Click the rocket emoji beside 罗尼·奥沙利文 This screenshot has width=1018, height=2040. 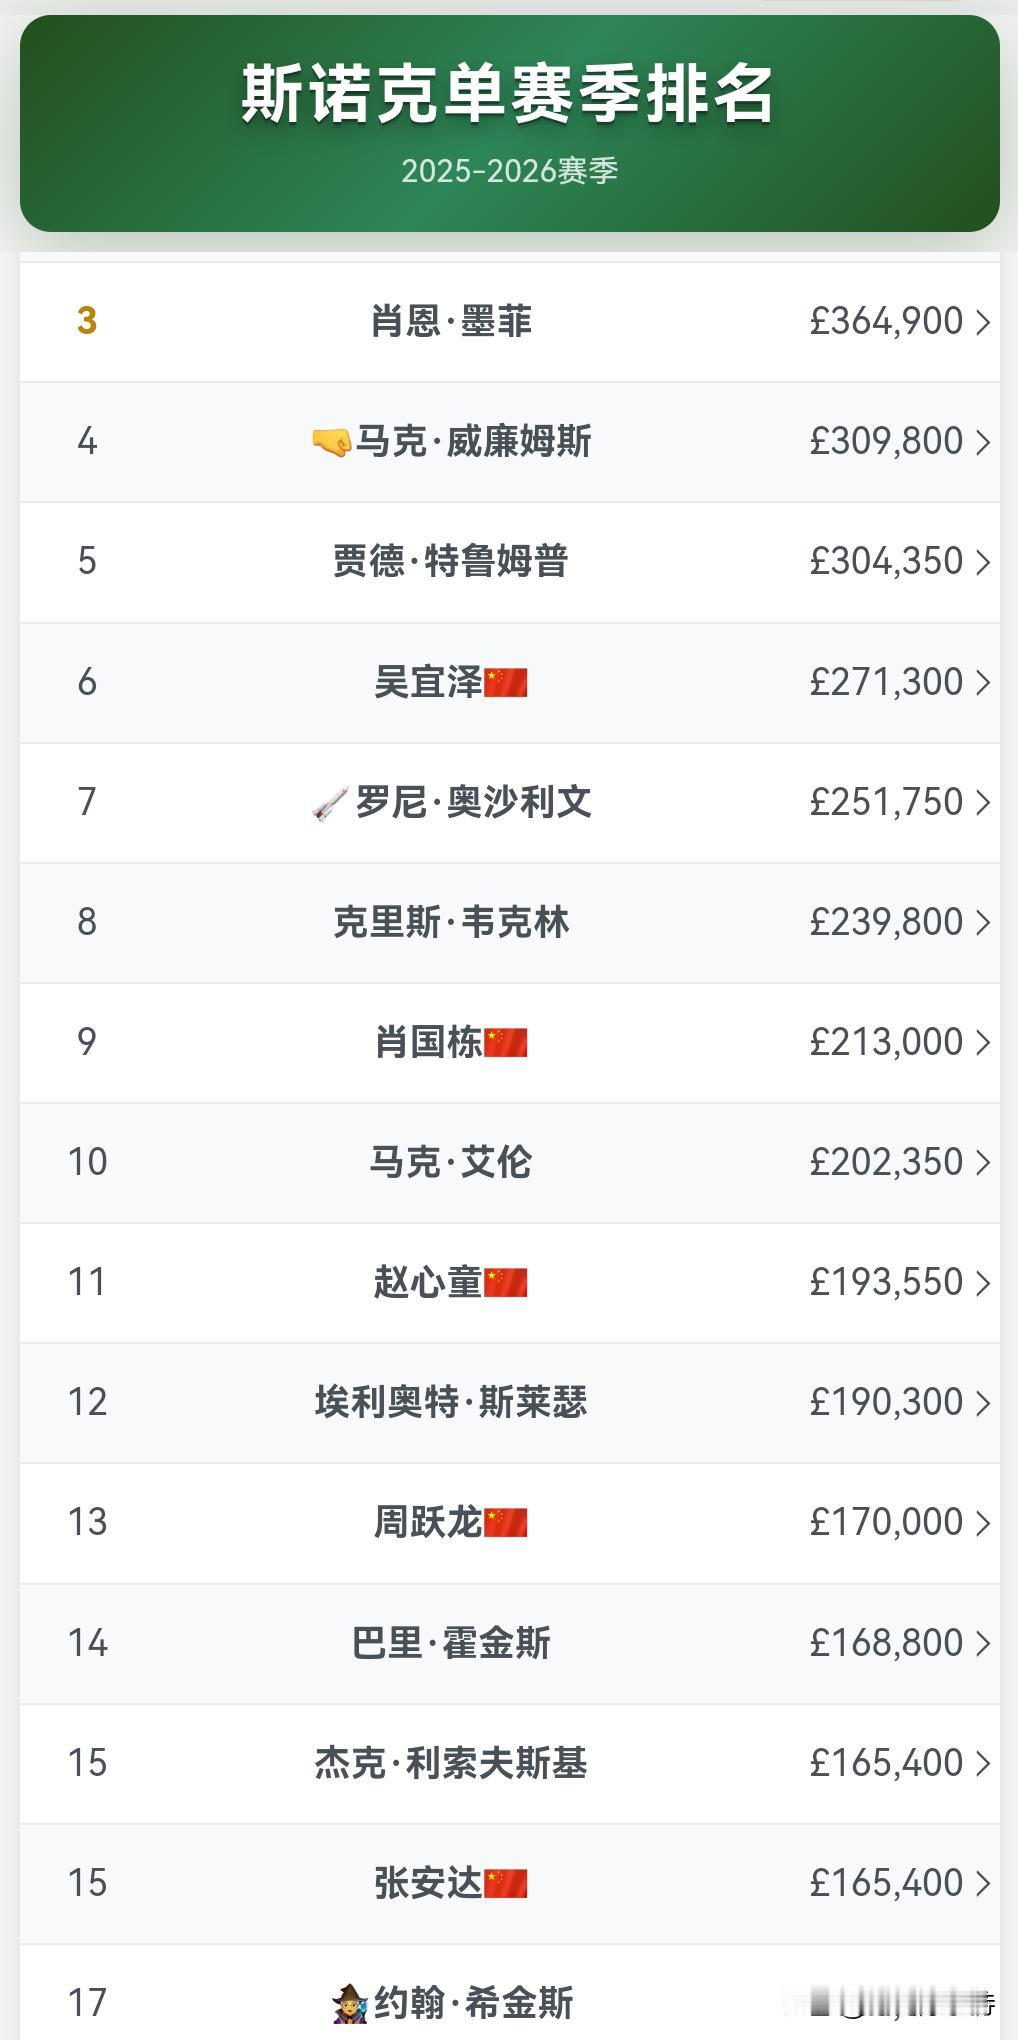point(331,802)
